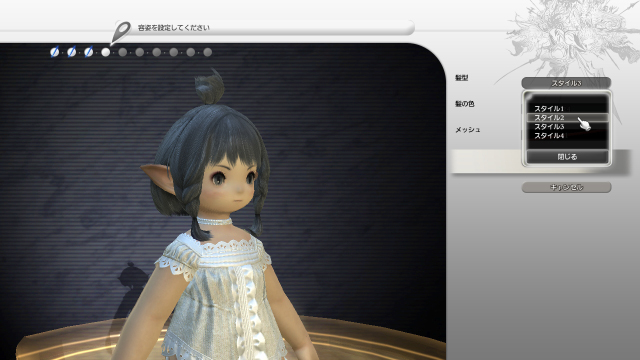640x360 pixels.
Task: Click the seventh progress step dot
Action: [x=157, y=52]
